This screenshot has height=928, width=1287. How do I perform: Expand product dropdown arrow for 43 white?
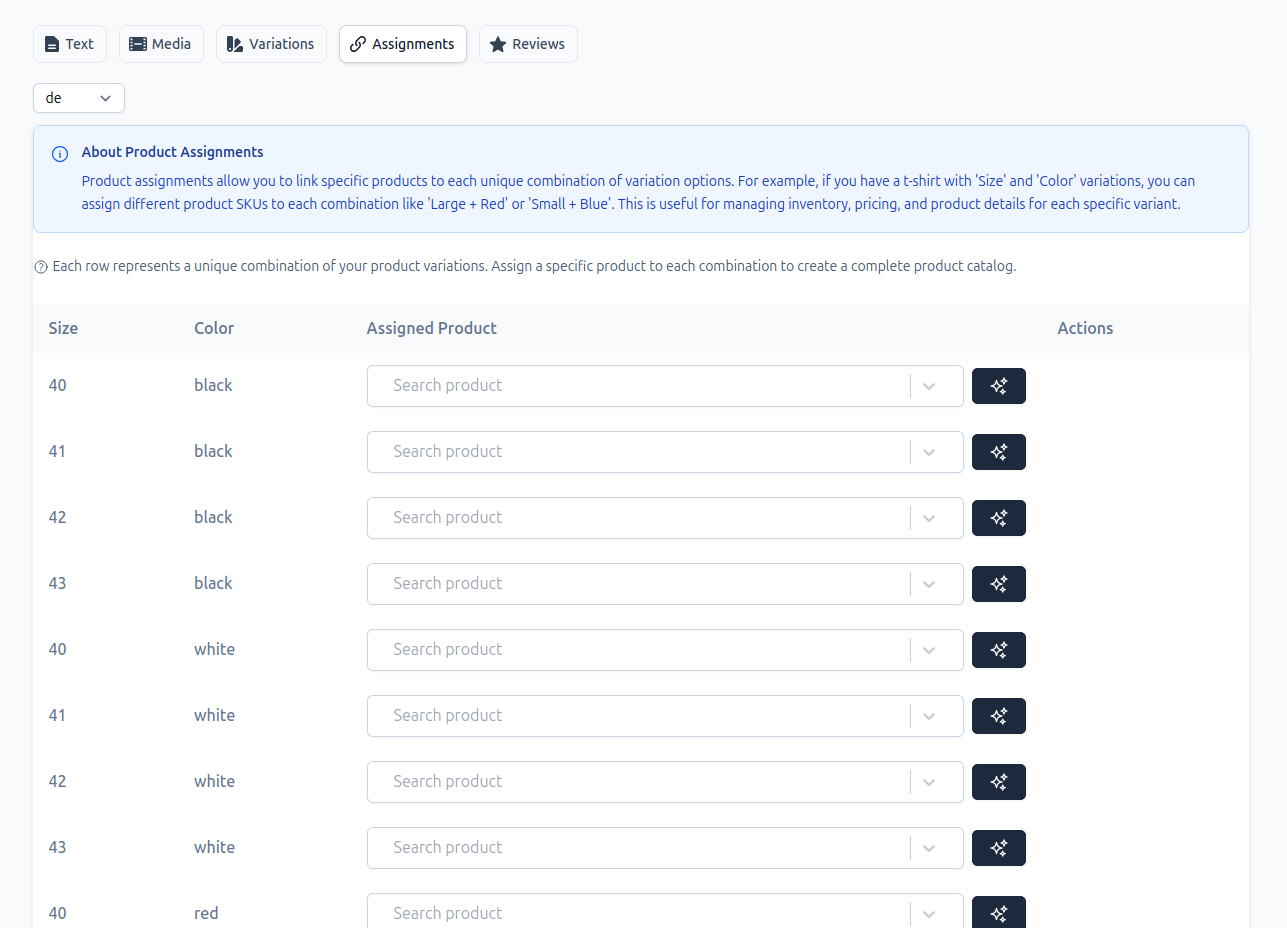pyautogui.click(x=929, y=848)
